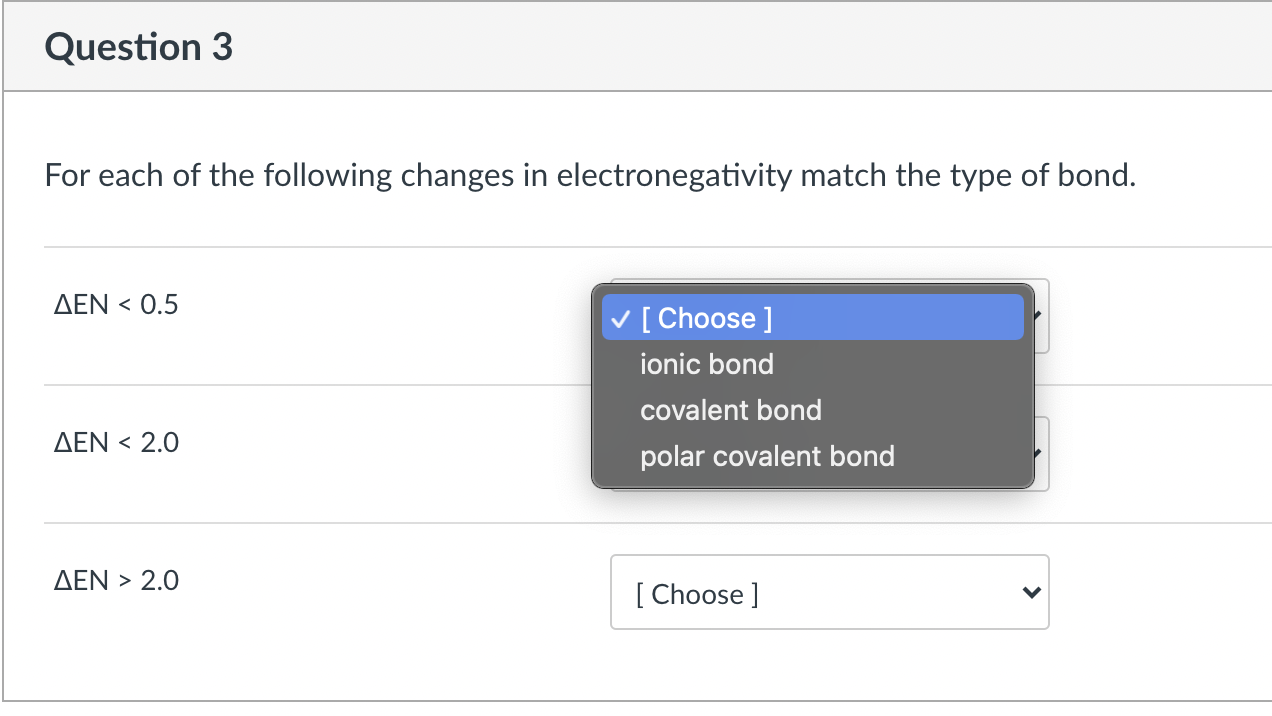Open the ΔEN > 2.0 answer dropdown
Screen dimensions: 1272x716
point(829,592)
